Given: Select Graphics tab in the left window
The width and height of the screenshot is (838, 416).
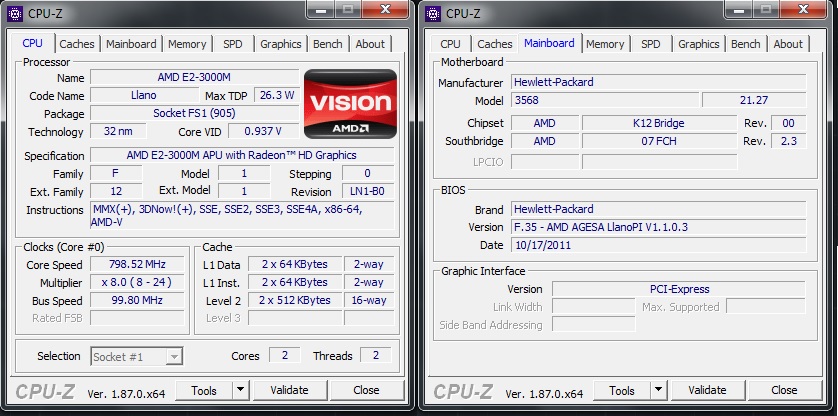Looking at the screenshot, I should tap(281, 44).
